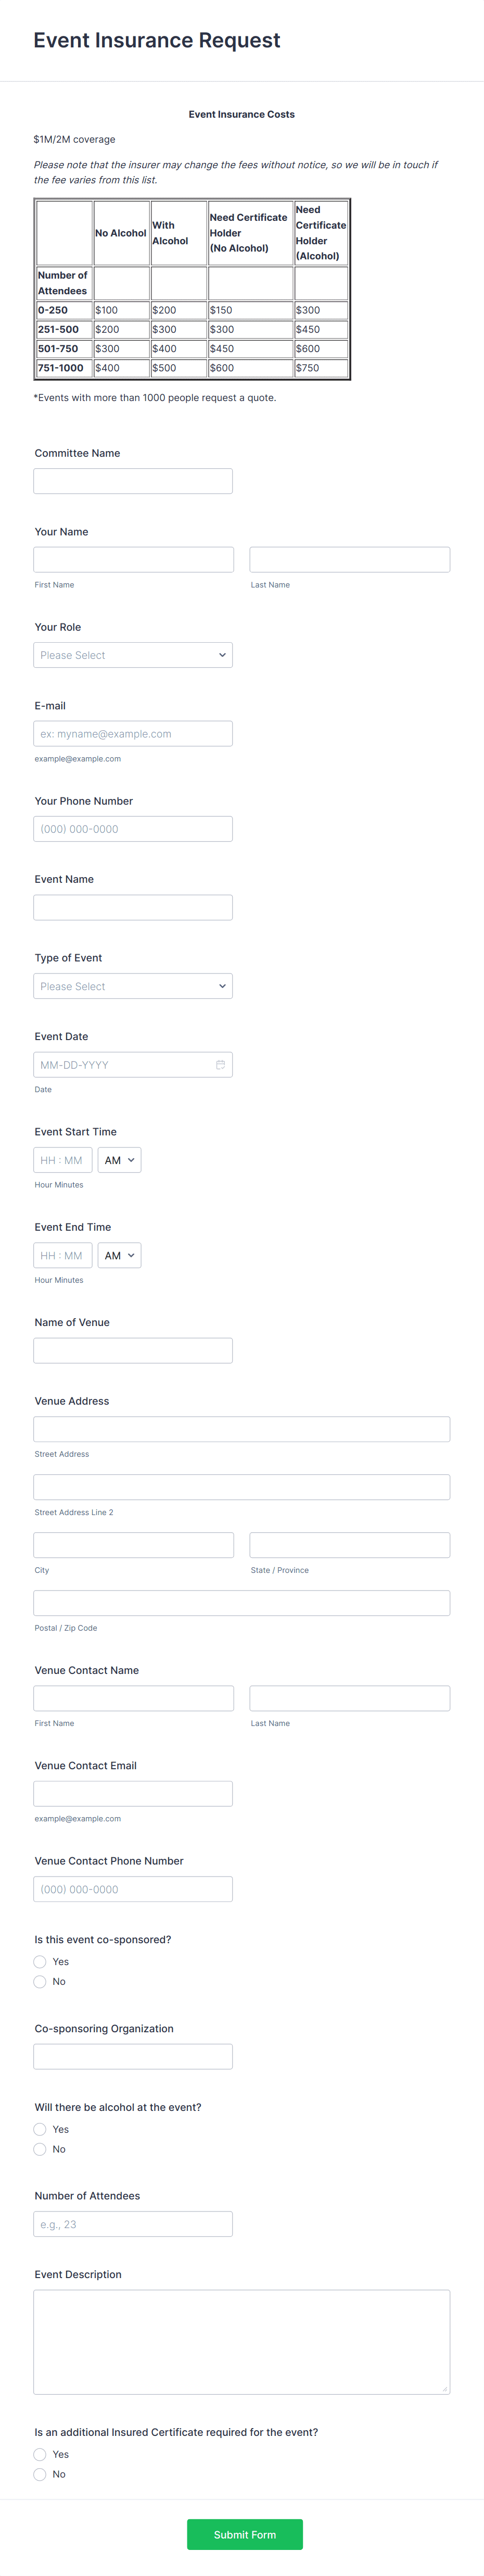Click the Street Address field under Venue Address
This screenshot has width=484, height=2576.
(241, 1429)
